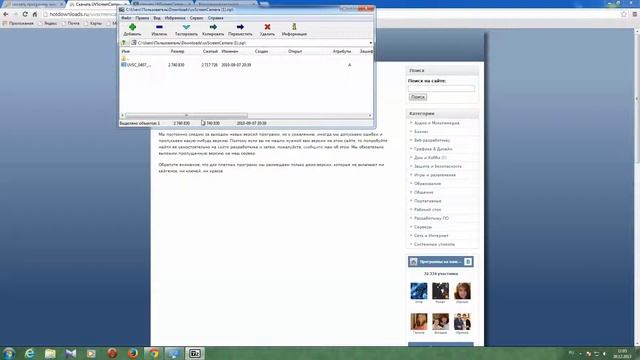
Task: Click the horizontal scrollbar right arrow in 7-Zip
Action: point(370,116)
